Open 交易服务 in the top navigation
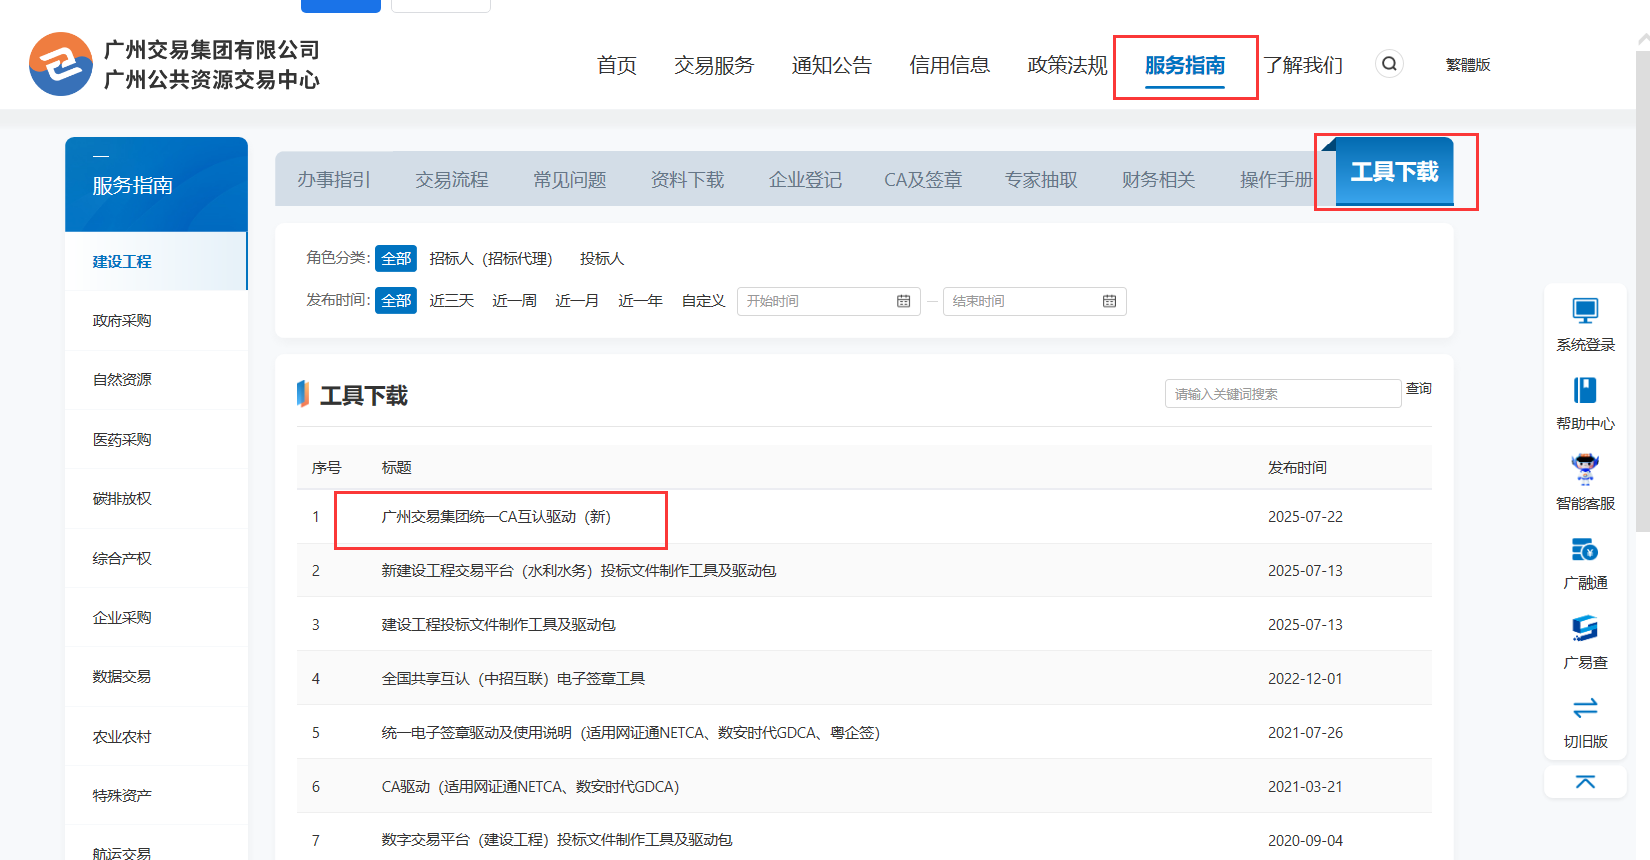 pyautogui.click(x=714, y=65)
